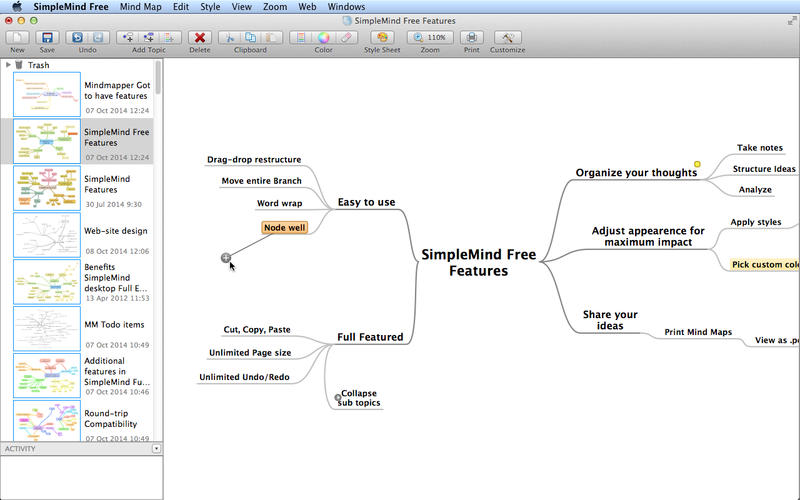Screen dimensions: 800x500
Task: Open the Mind Map menu
Action: (x=143, y=6)
